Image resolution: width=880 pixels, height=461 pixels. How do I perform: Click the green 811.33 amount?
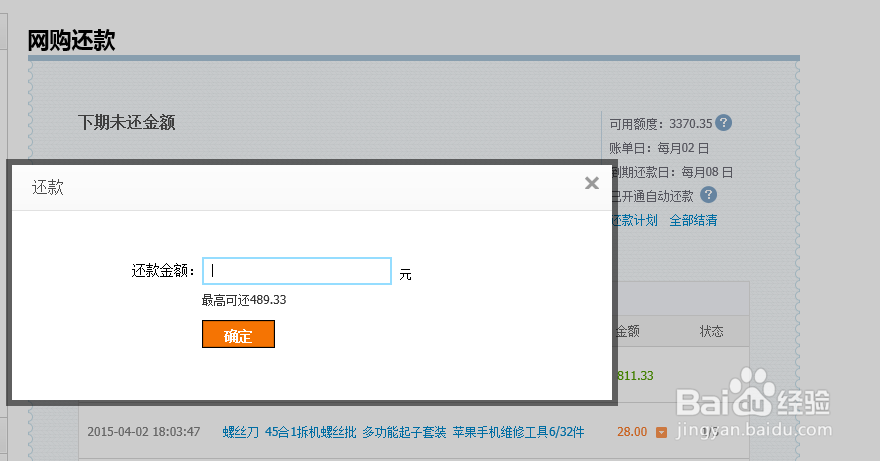pyautogui.click(x=635, y=376)
